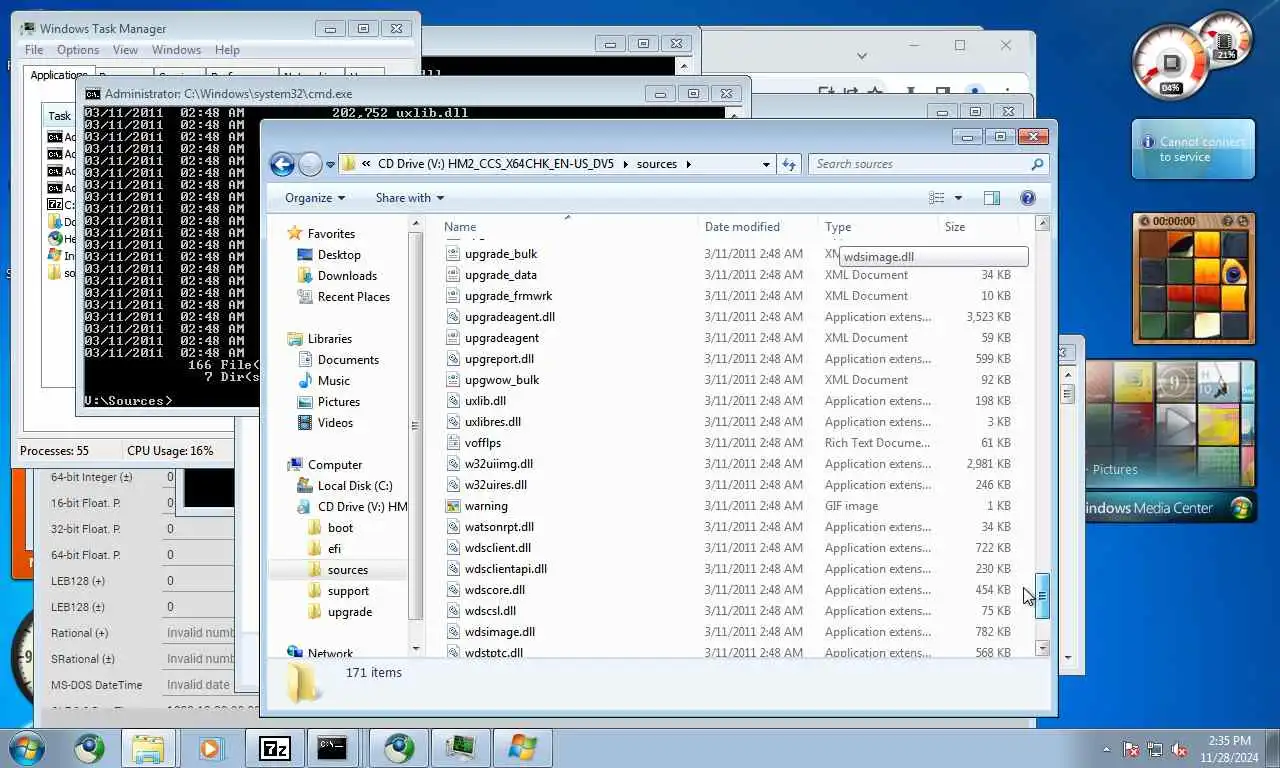
Task: Click the Windows Start orb
Action: click(x=26, y=747)
